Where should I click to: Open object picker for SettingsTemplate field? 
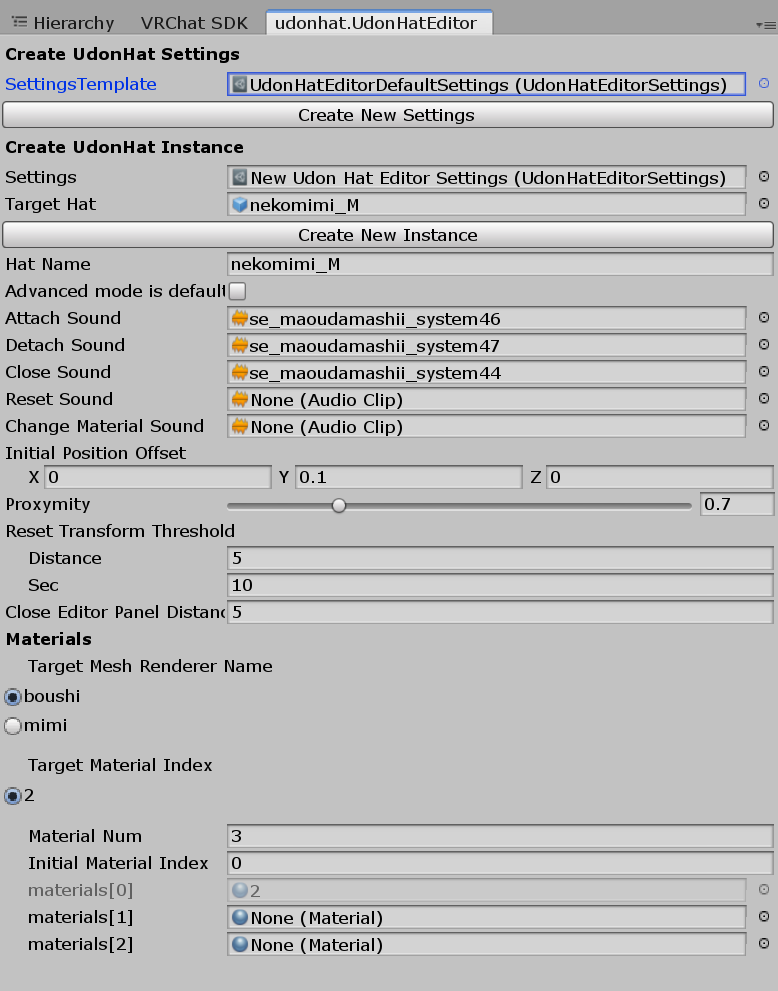[763, 83]
